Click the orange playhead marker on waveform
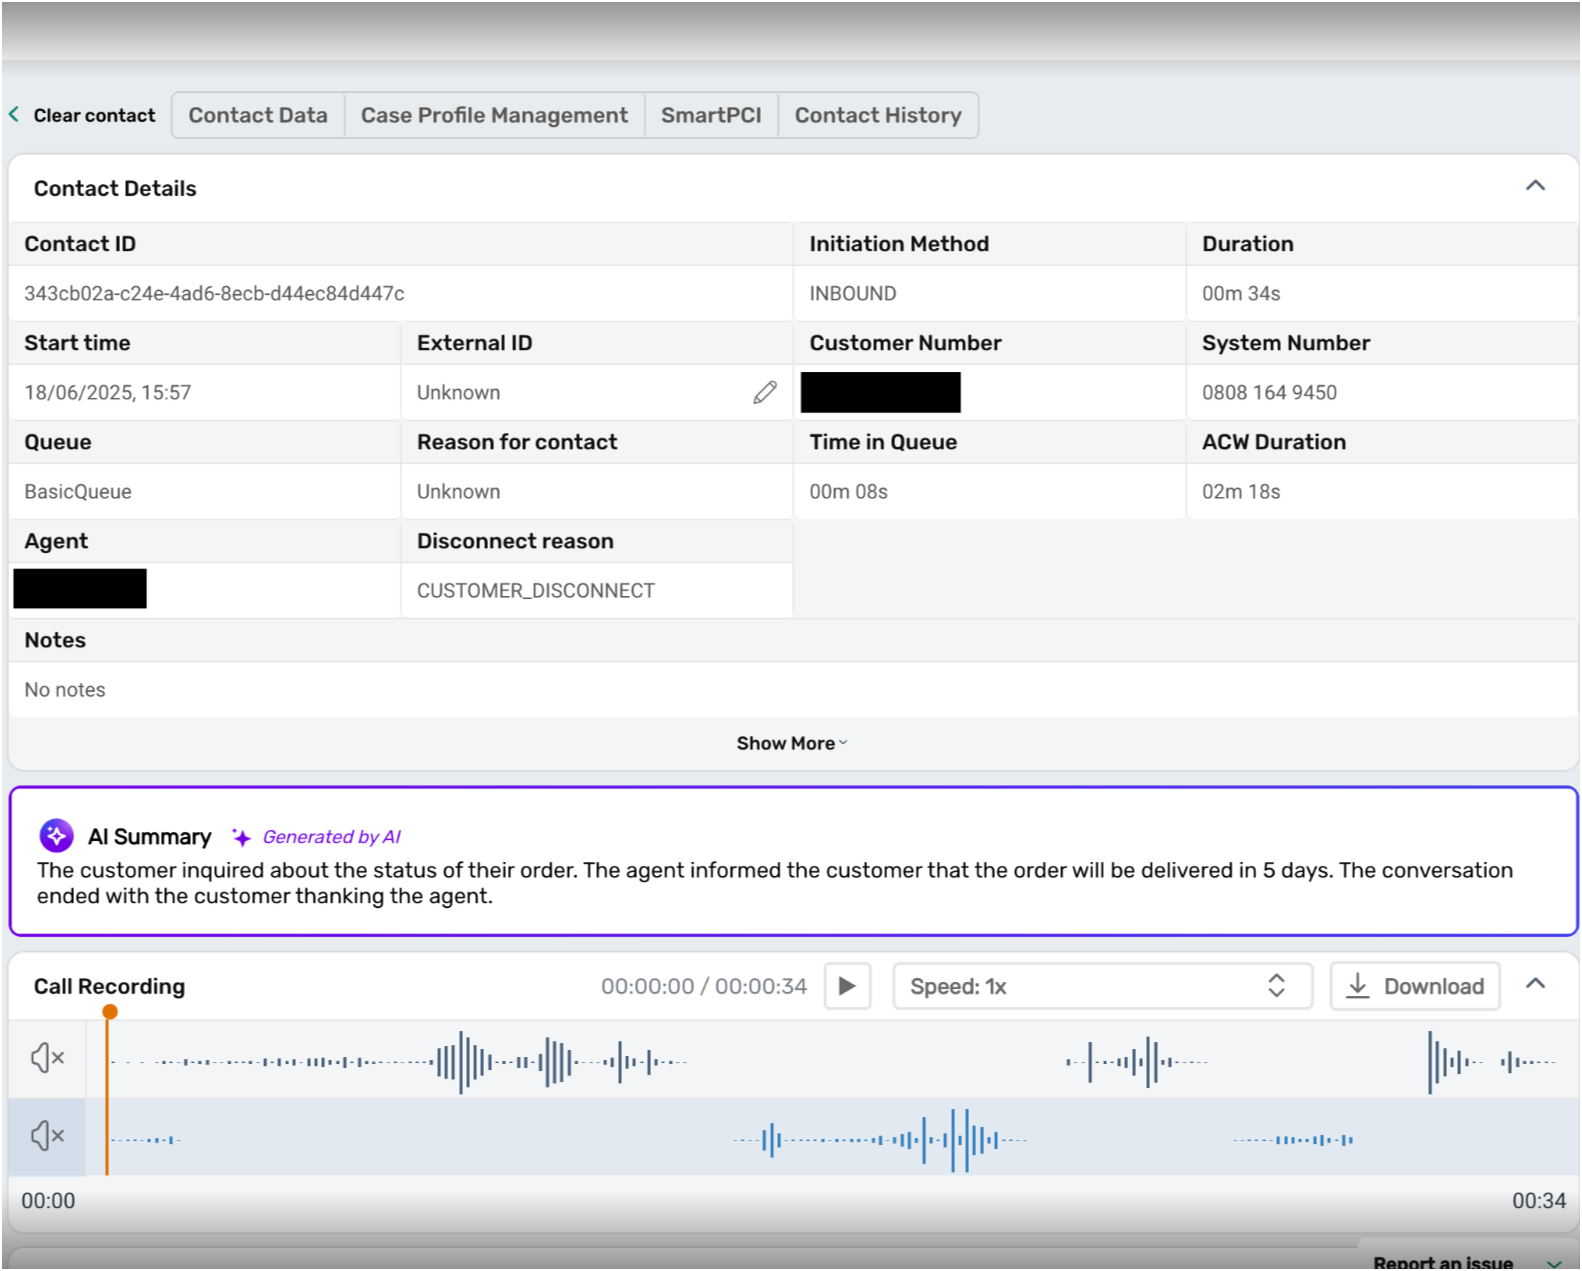 pos(110,1012)
